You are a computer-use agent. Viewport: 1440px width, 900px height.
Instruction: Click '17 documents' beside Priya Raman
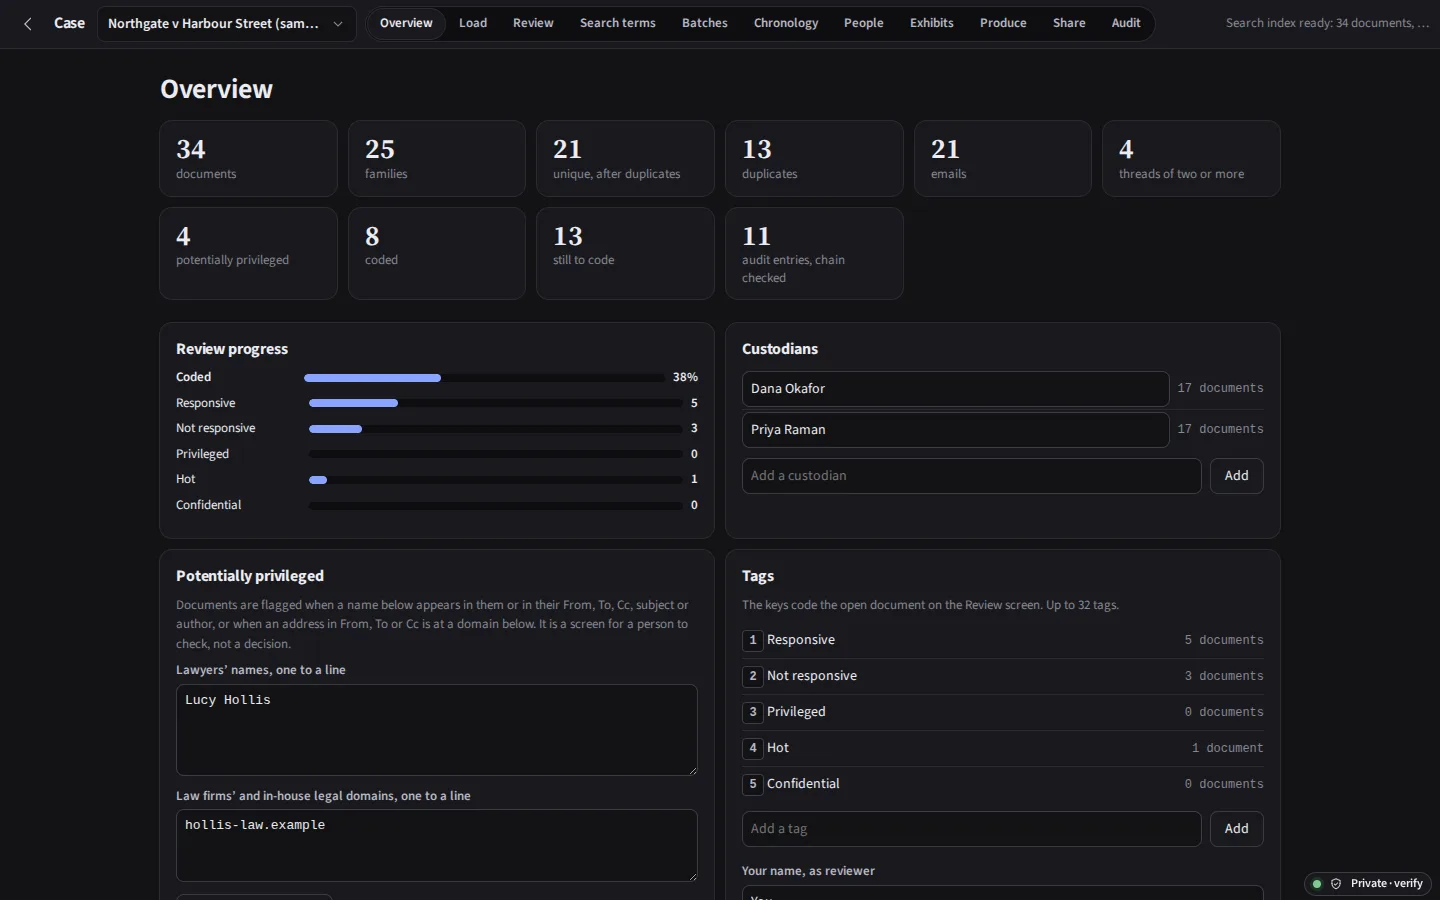click(1220, 430)
